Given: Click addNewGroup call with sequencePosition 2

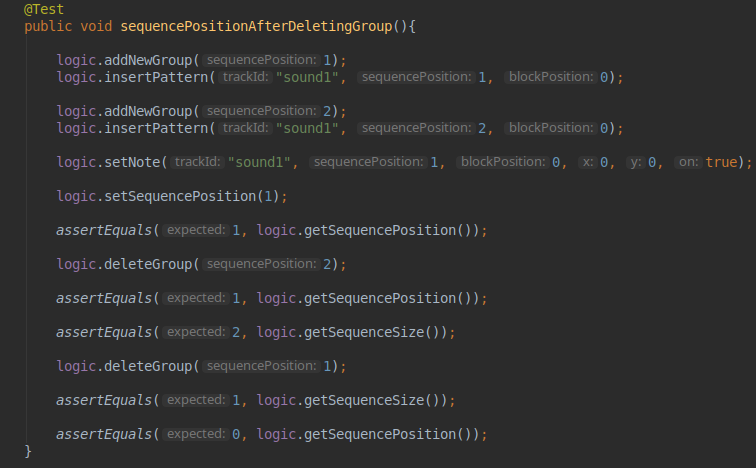Looking at the screenshot, I should [148, 111].
